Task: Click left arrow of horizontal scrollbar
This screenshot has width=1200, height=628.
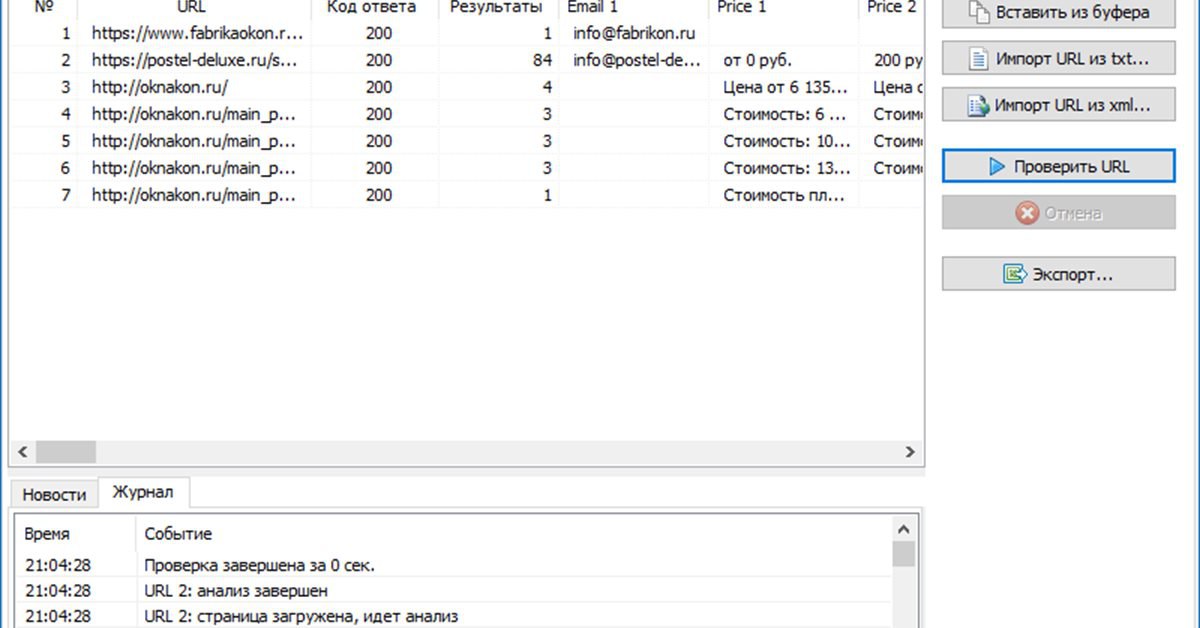Action: click(22, 452)
